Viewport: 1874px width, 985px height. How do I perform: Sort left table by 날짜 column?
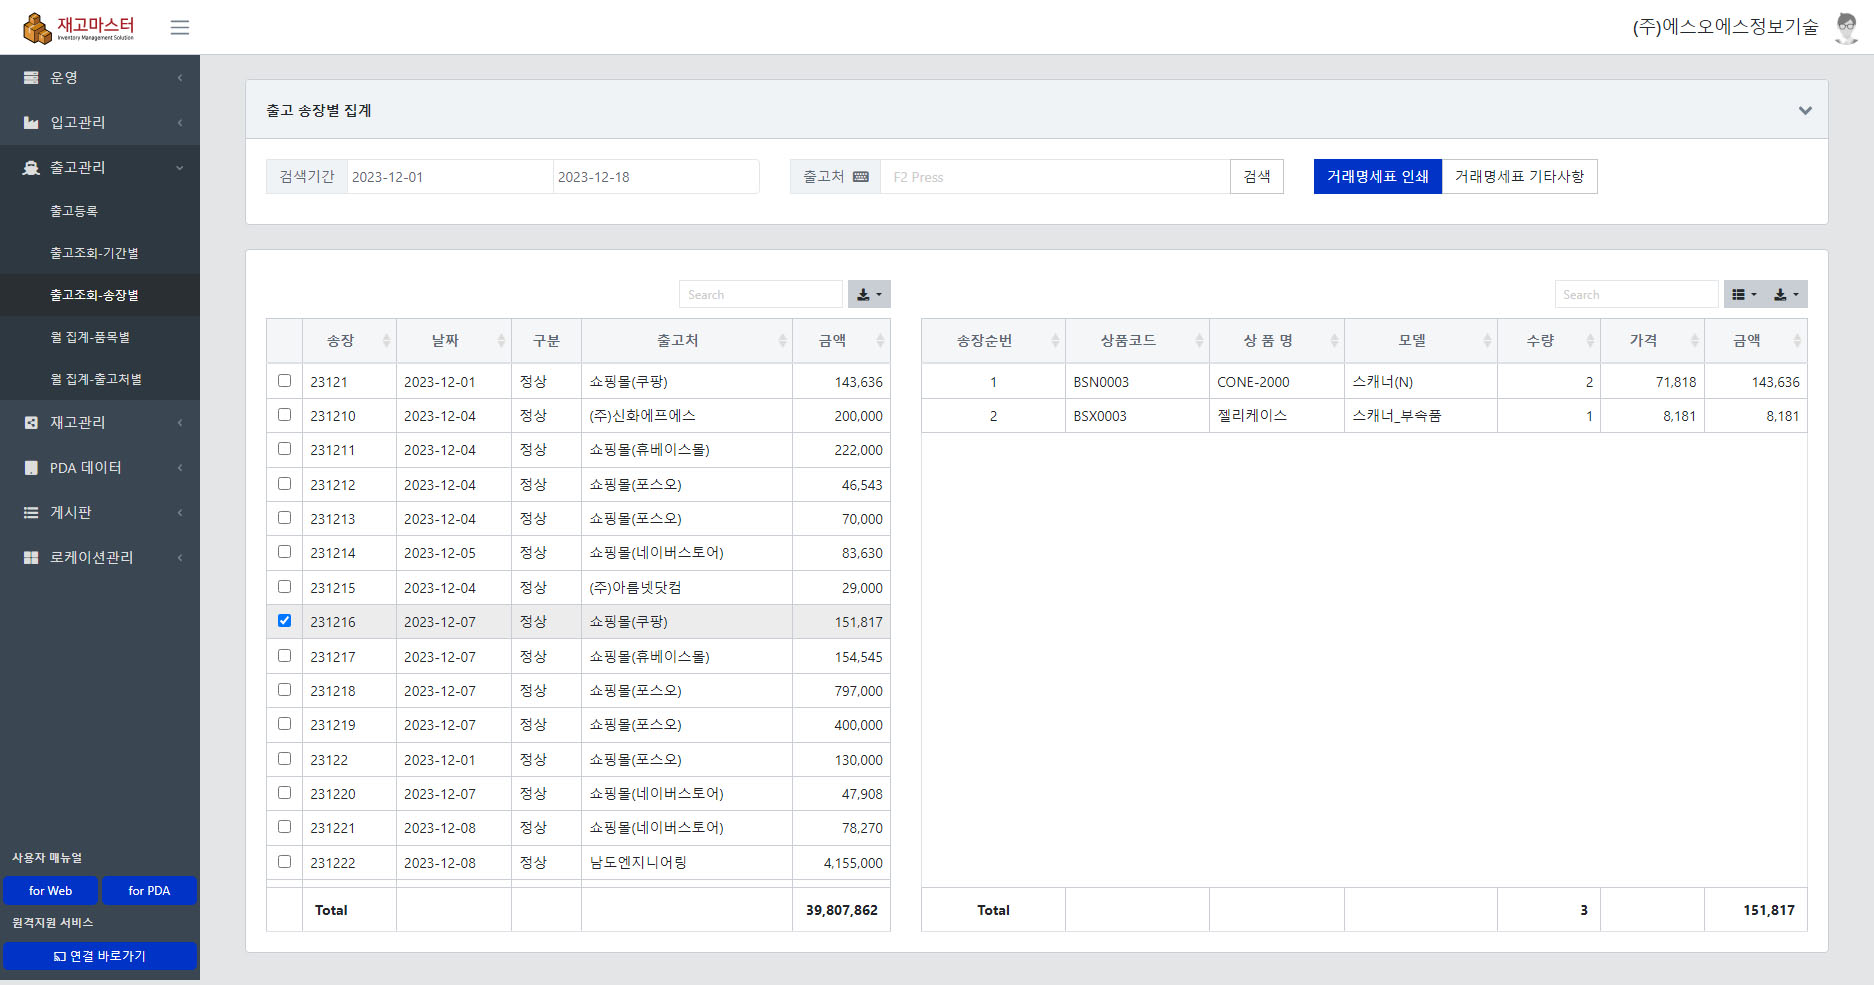coord(454,341)
